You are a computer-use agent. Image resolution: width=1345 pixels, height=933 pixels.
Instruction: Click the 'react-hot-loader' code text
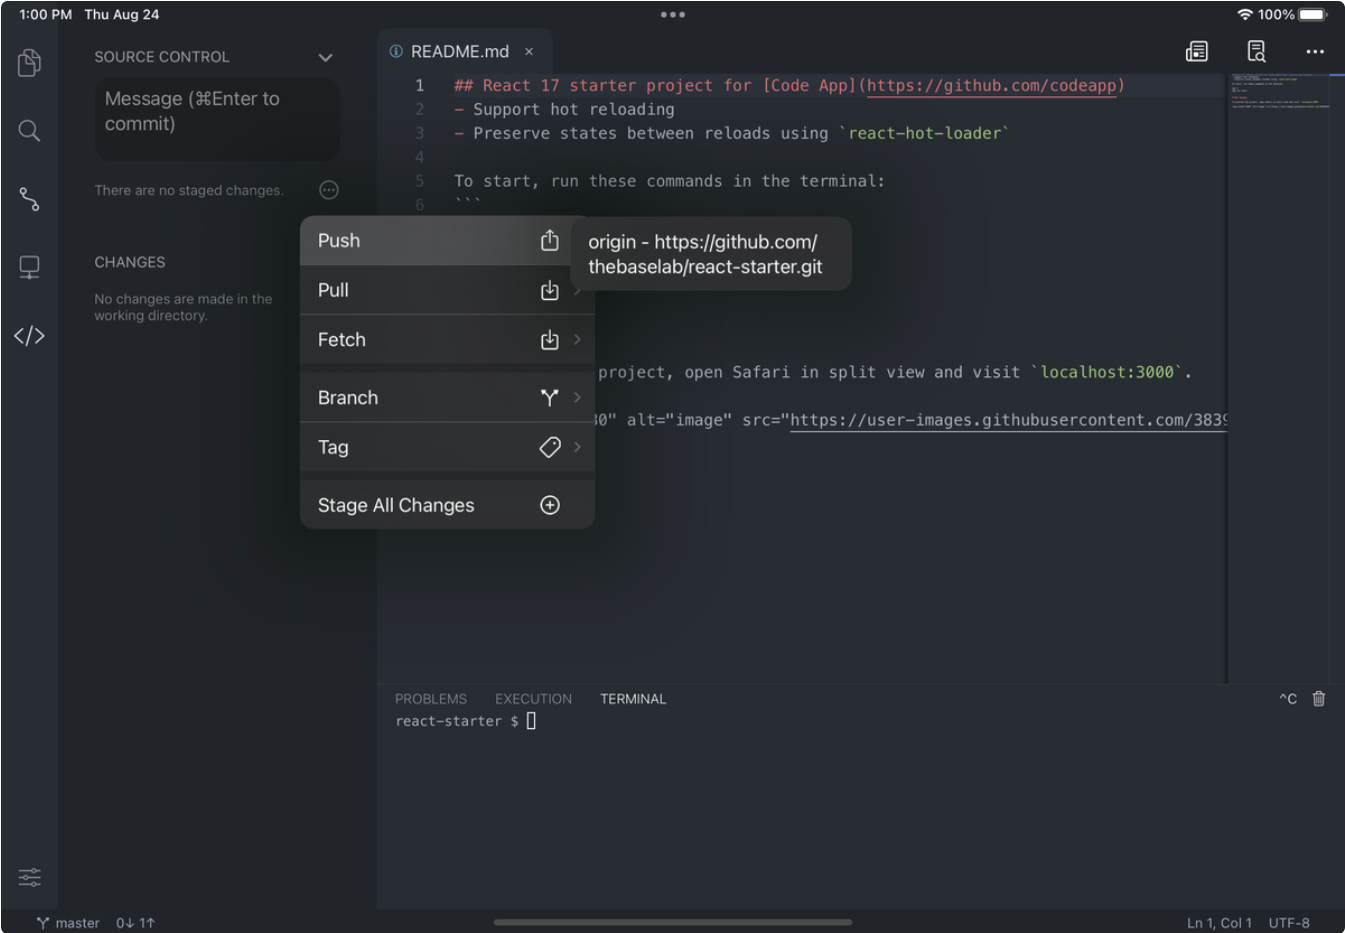coord(924,133)
